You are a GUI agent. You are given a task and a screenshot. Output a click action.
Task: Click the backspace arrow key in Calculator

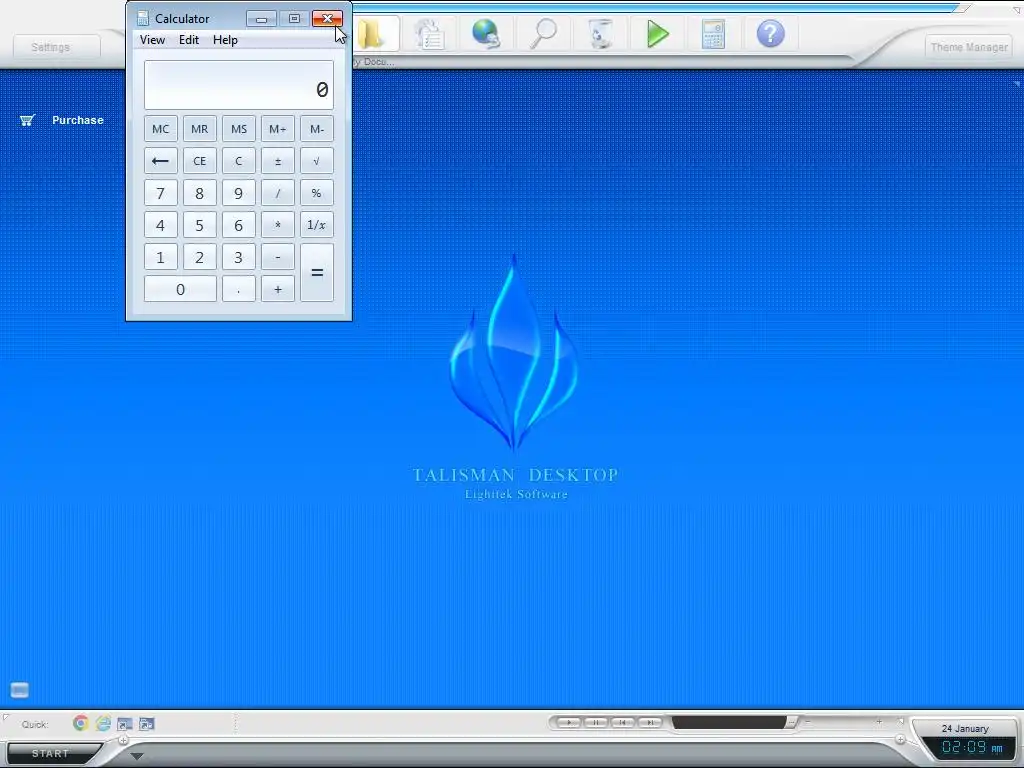161,161
